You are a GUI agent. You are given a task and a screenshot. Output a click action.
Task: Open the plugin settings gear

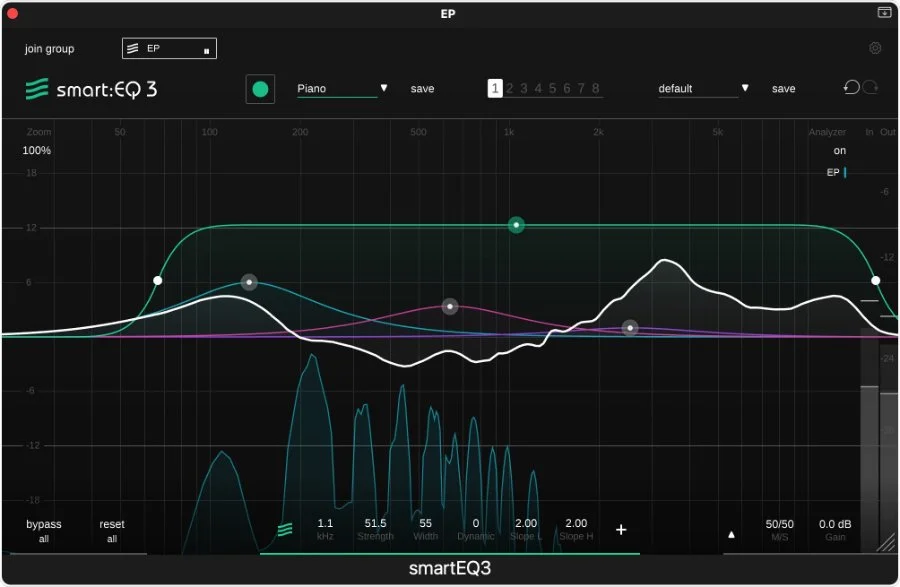(875, 47)
